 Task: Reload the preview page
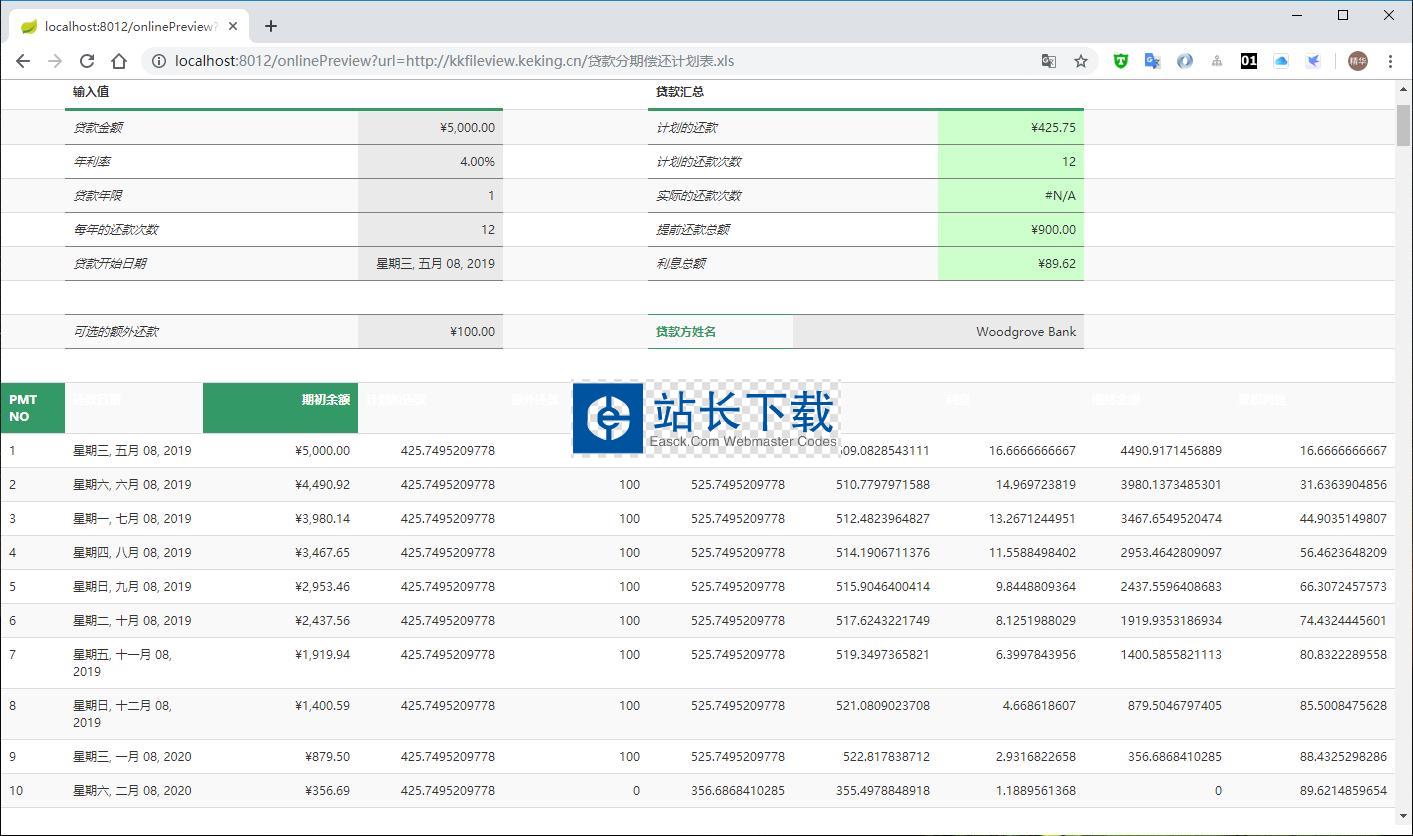(87, 61)
